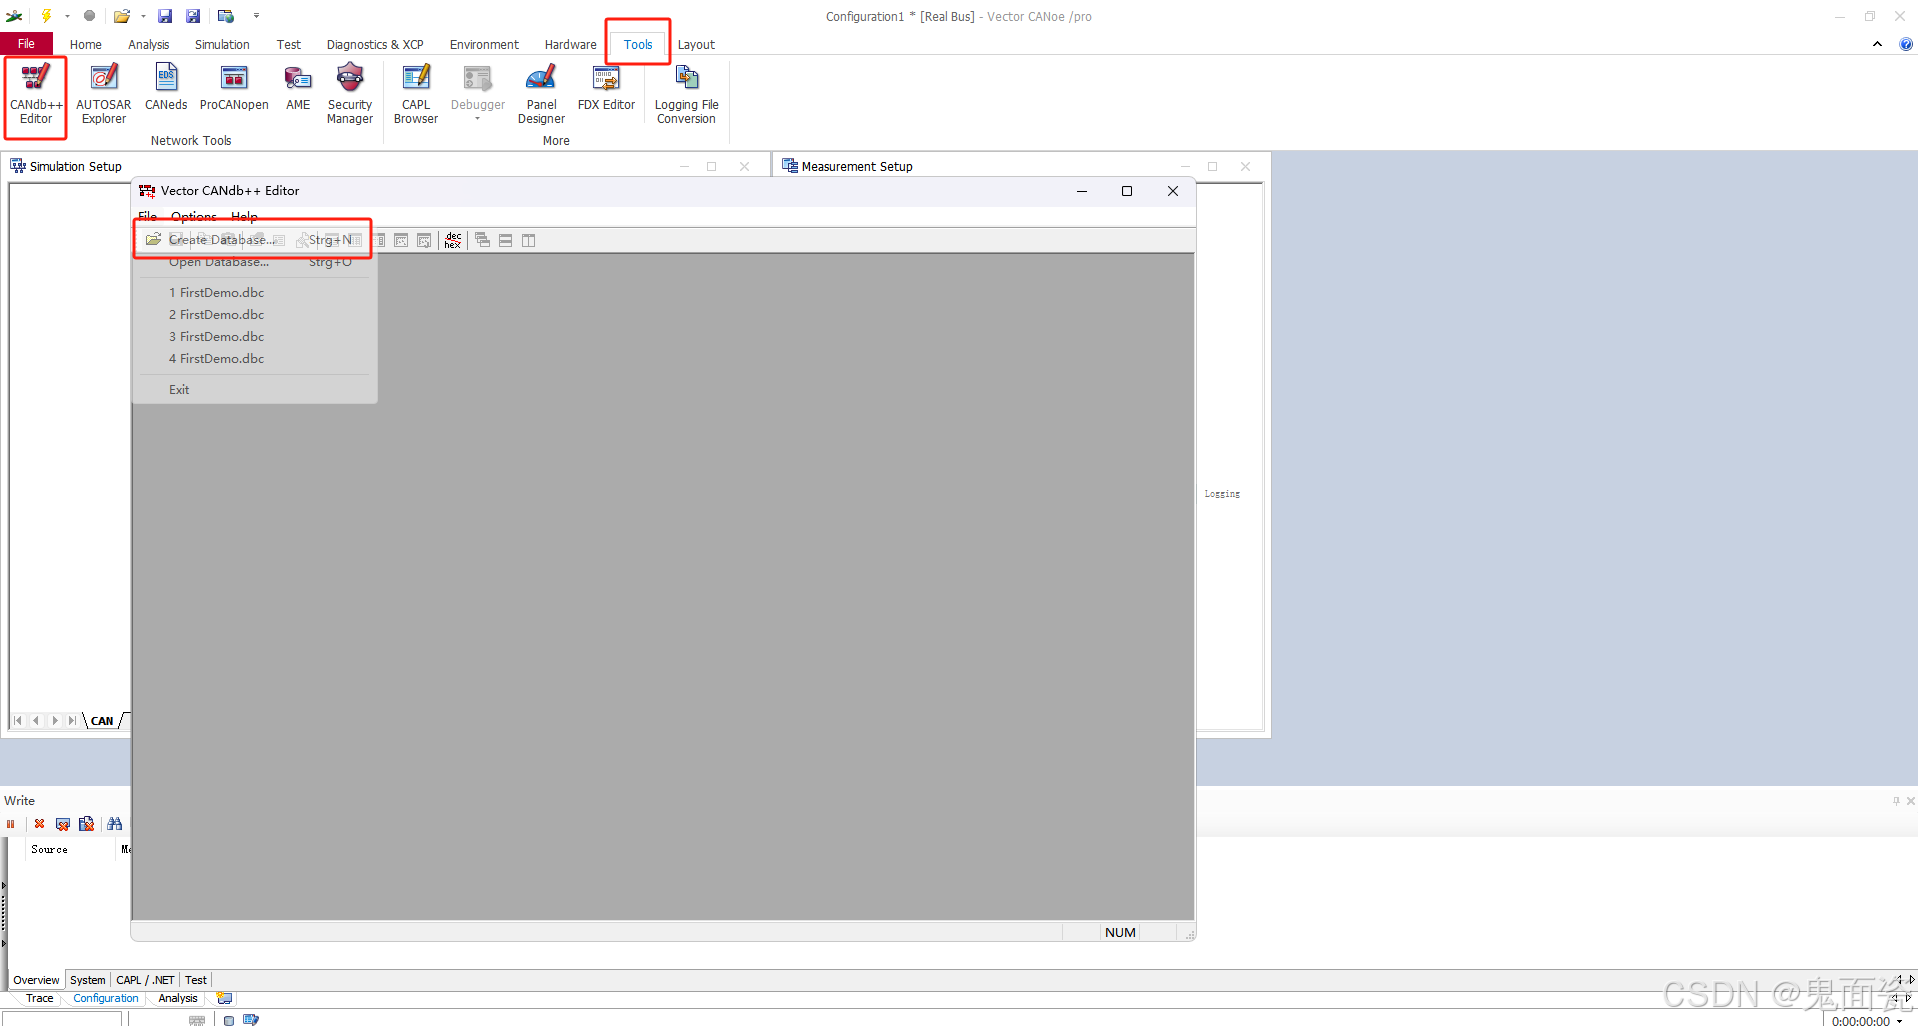Click the first-sheet arrow in Simulation Setup

(18, 721)
